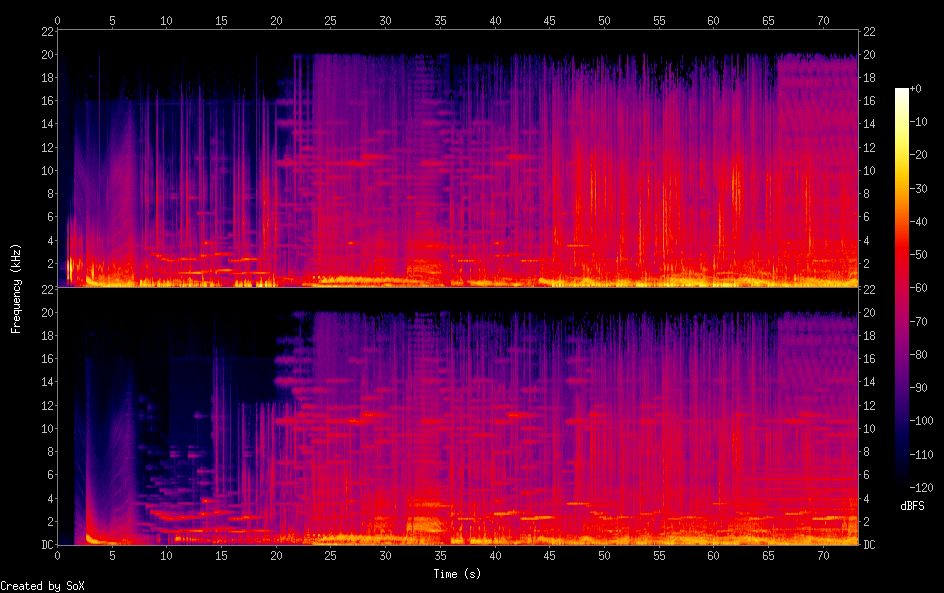The width and height of the screenshot is (944, 593).
Task: Click the 10 kHz label on the lower channel's right axis
Action: click(869, 428)
